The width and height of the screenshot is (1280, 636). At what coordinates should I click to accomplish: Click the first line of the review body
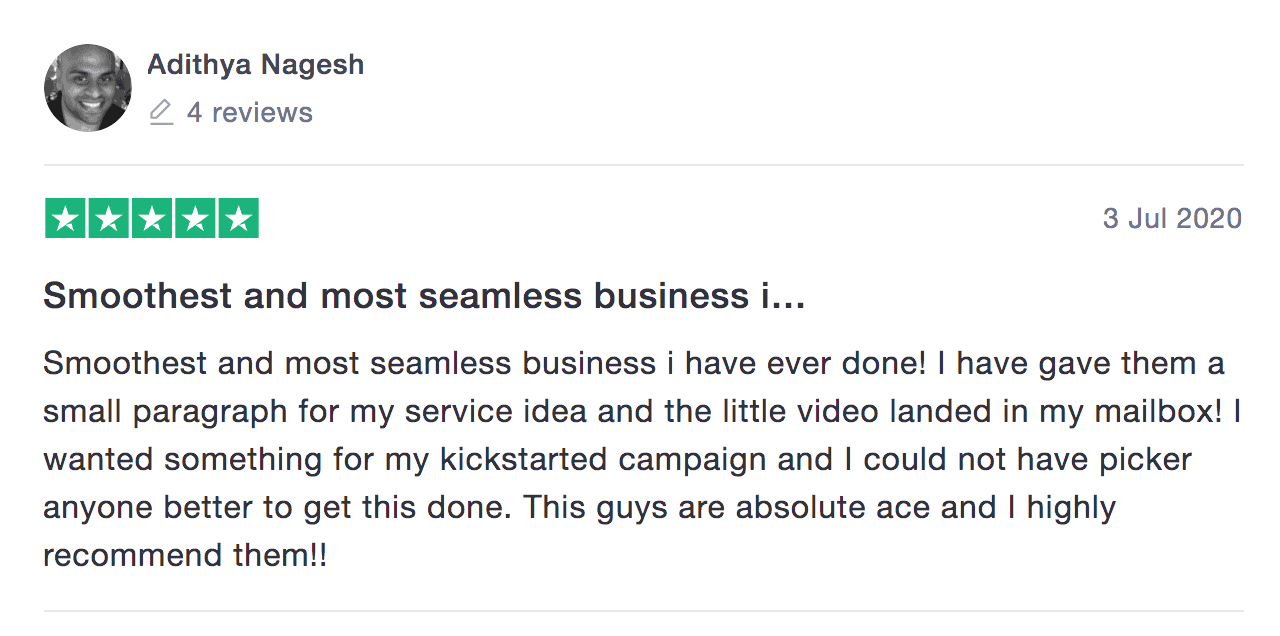[x=633, y=364]
